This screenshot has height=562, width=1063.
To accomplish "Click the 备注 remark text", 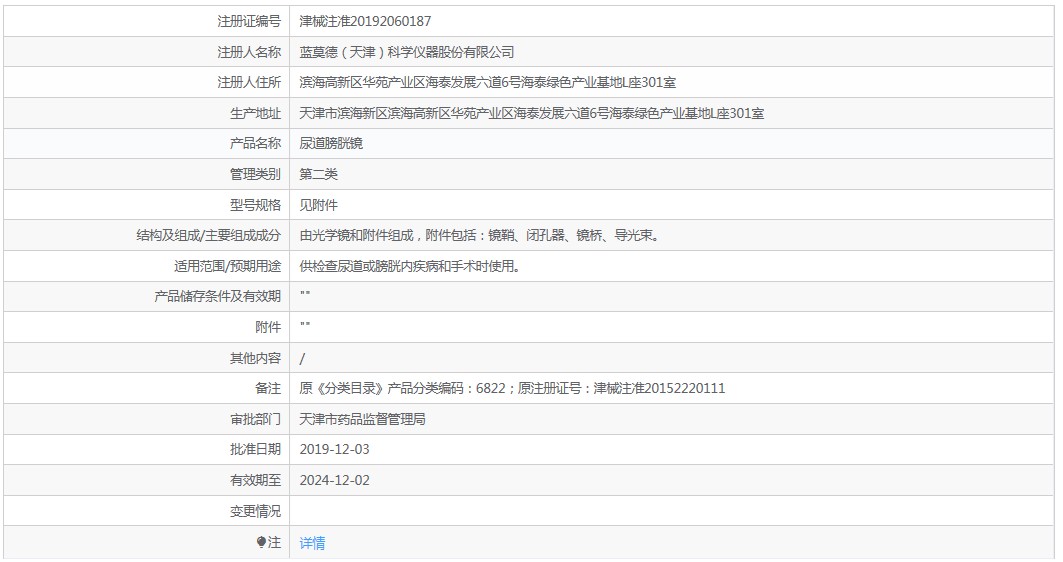I will (x=512, y=388).
